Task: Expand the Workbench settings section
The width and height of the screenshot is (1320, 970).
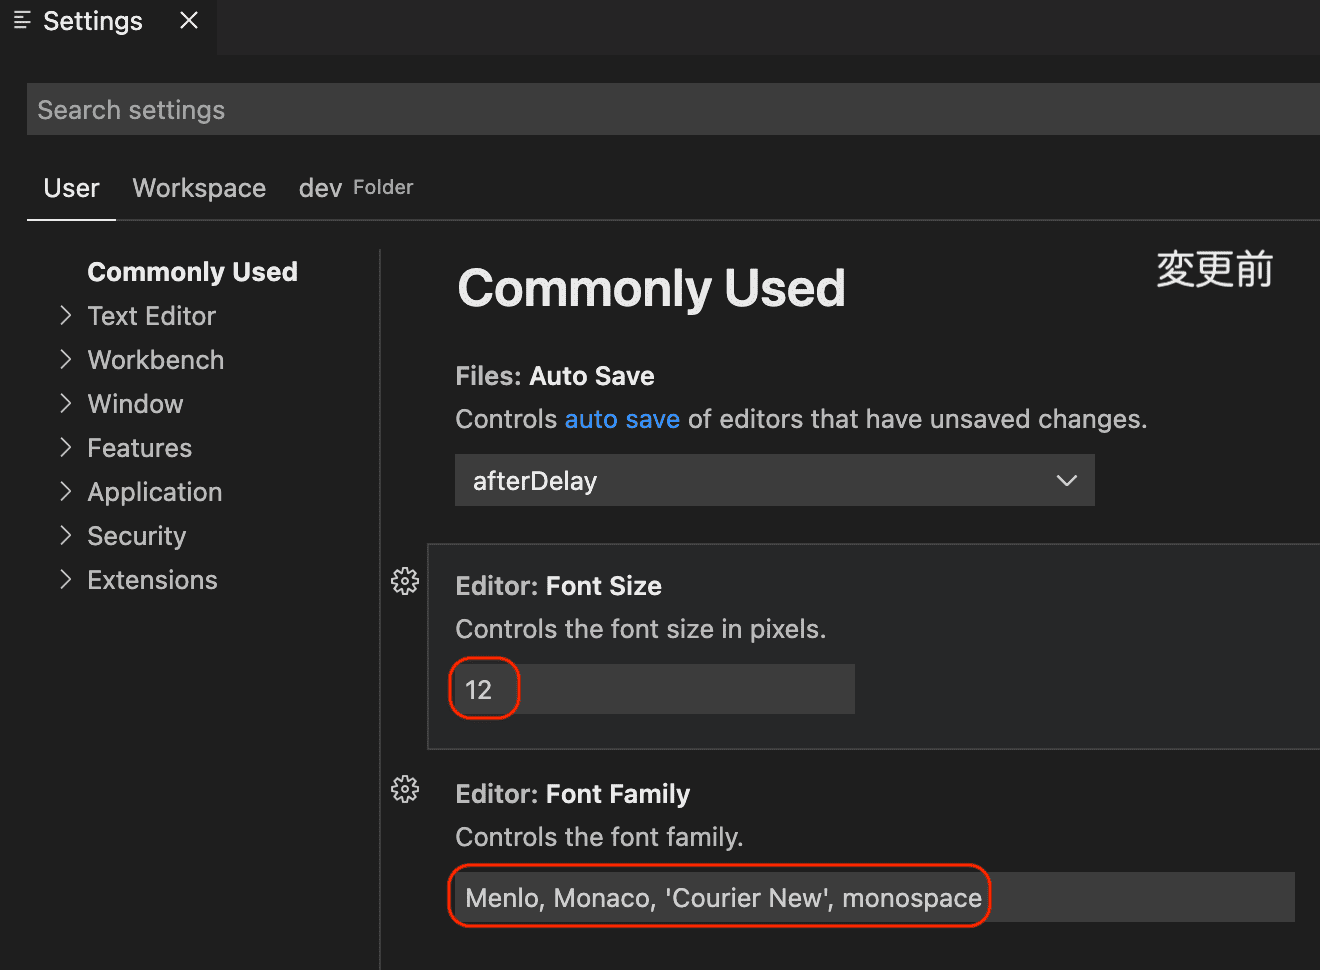Action: (x=66, y=360)
